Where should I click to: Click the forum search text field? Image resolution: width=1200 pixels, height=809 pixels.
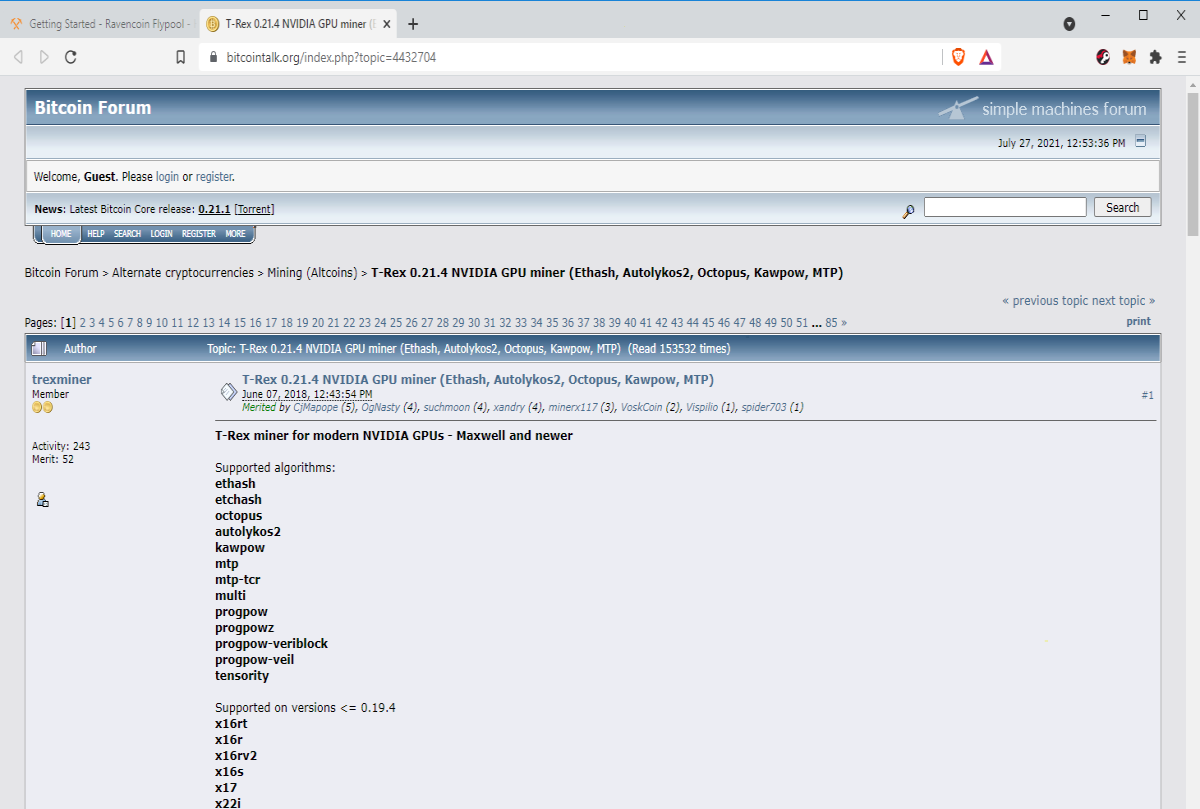[x=1005, y=207]
